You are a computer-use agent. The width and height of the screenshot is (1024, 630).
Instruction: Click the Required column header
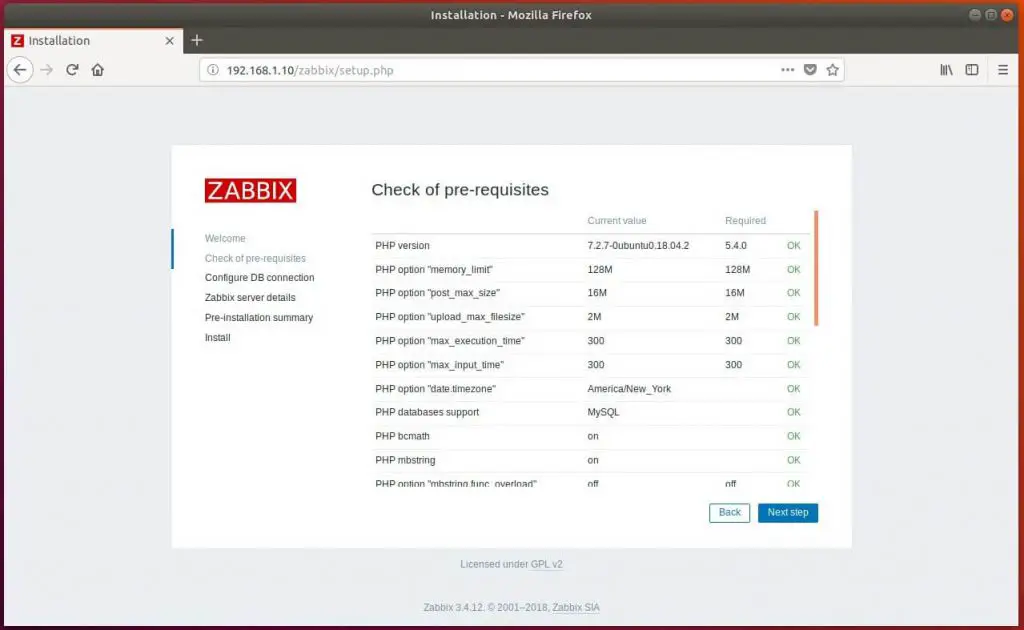745,221
